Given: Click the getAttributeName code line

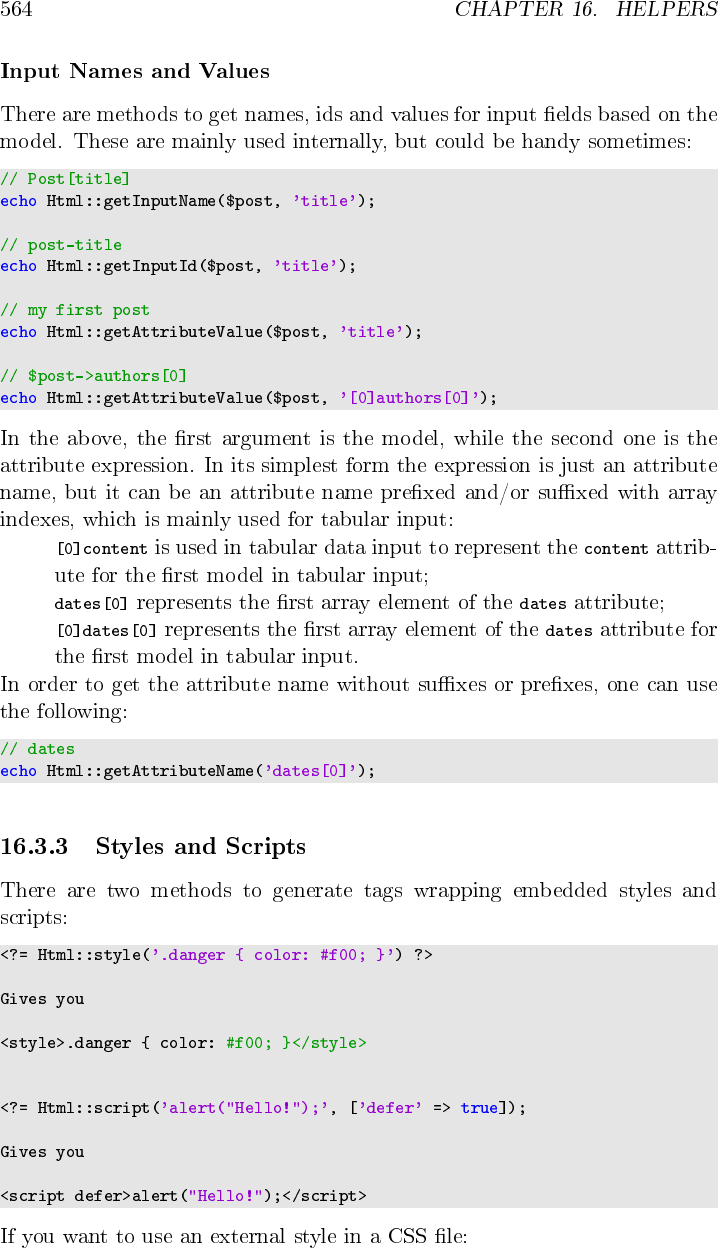Looking at the screenshot, I should click(x=188, y=771).
